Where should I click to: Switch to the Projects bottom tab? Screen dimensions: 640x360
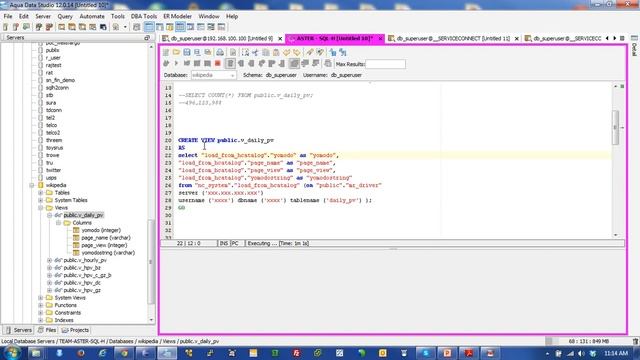[75, 330]
